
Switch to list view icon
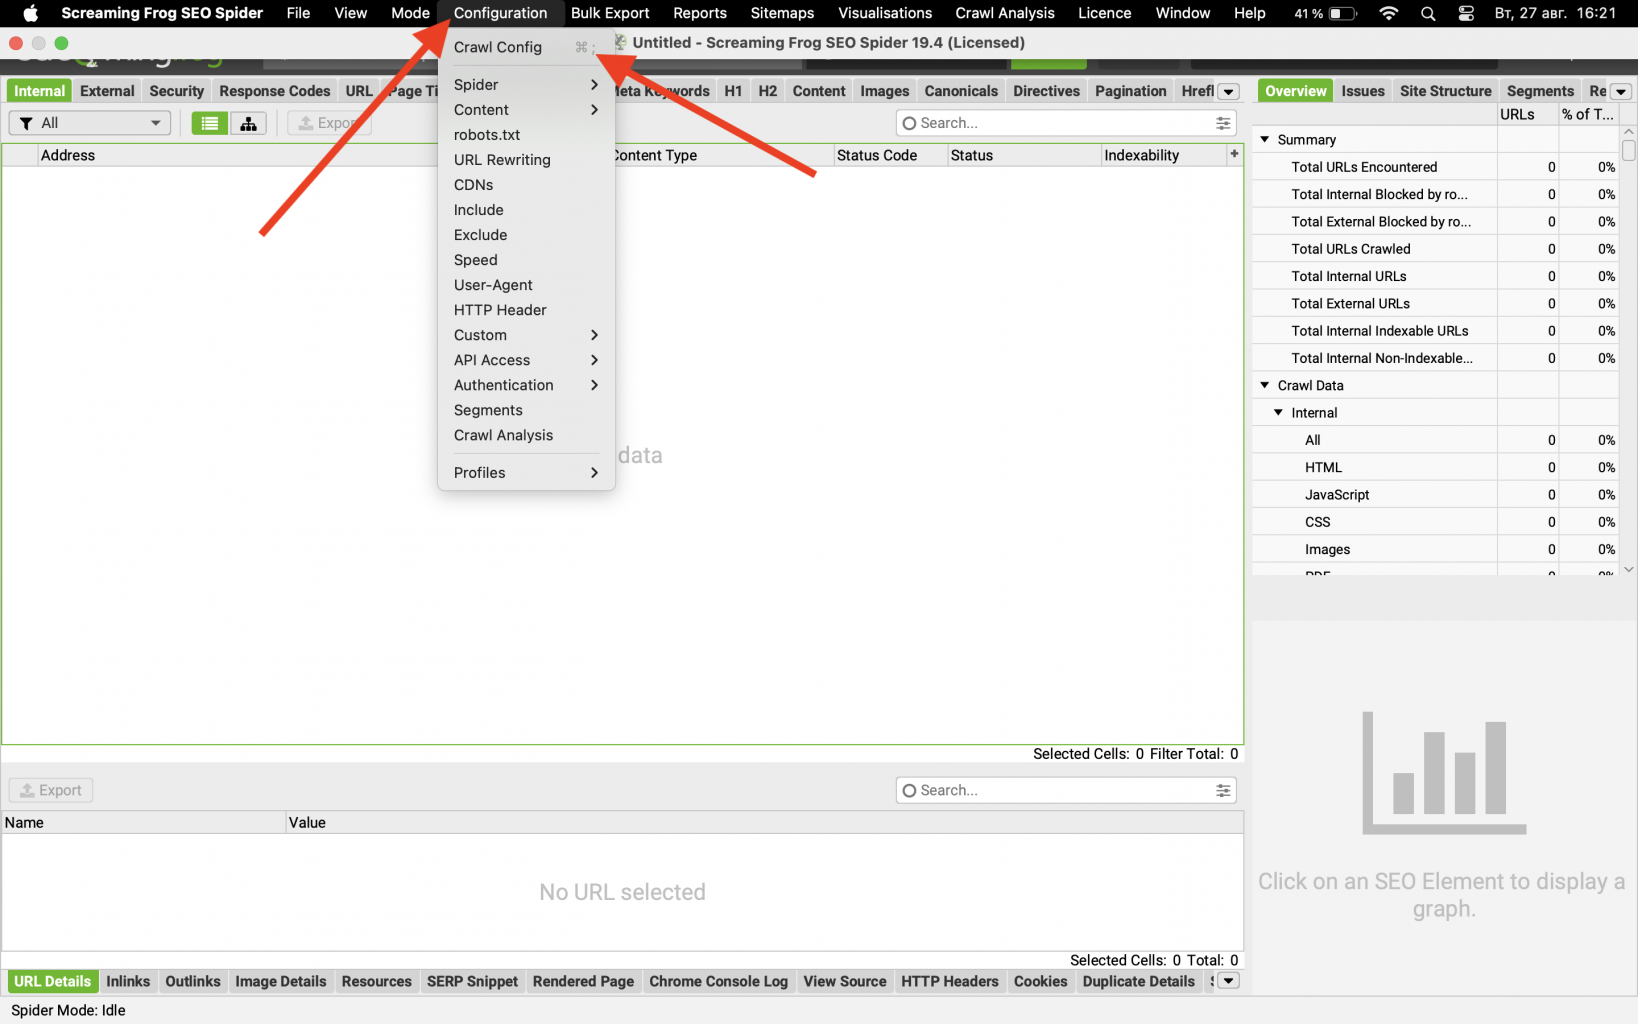(x=209, y=123)
